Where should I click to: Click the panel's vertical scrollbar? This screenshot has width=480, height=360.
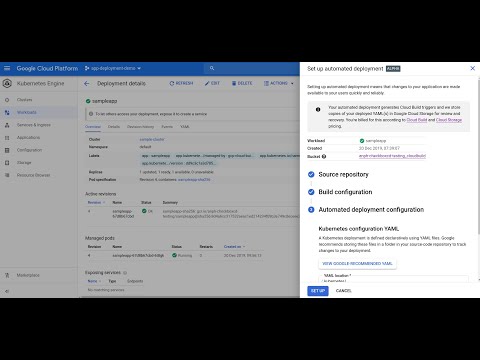(x=479, y=155)
